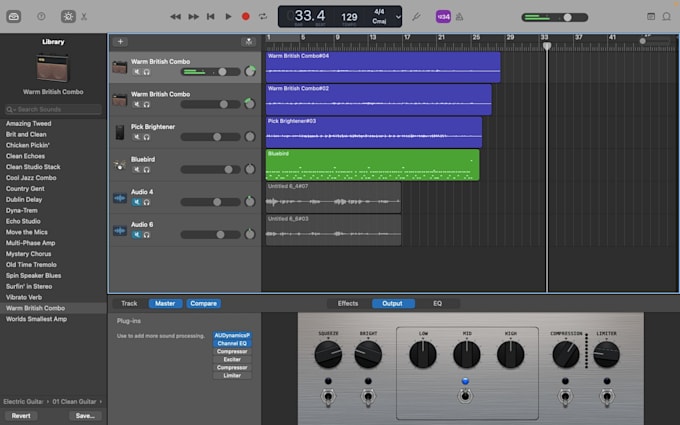Choose the Amazing Tweed patch
The image size is (680, 425).
tap(28, 124)
